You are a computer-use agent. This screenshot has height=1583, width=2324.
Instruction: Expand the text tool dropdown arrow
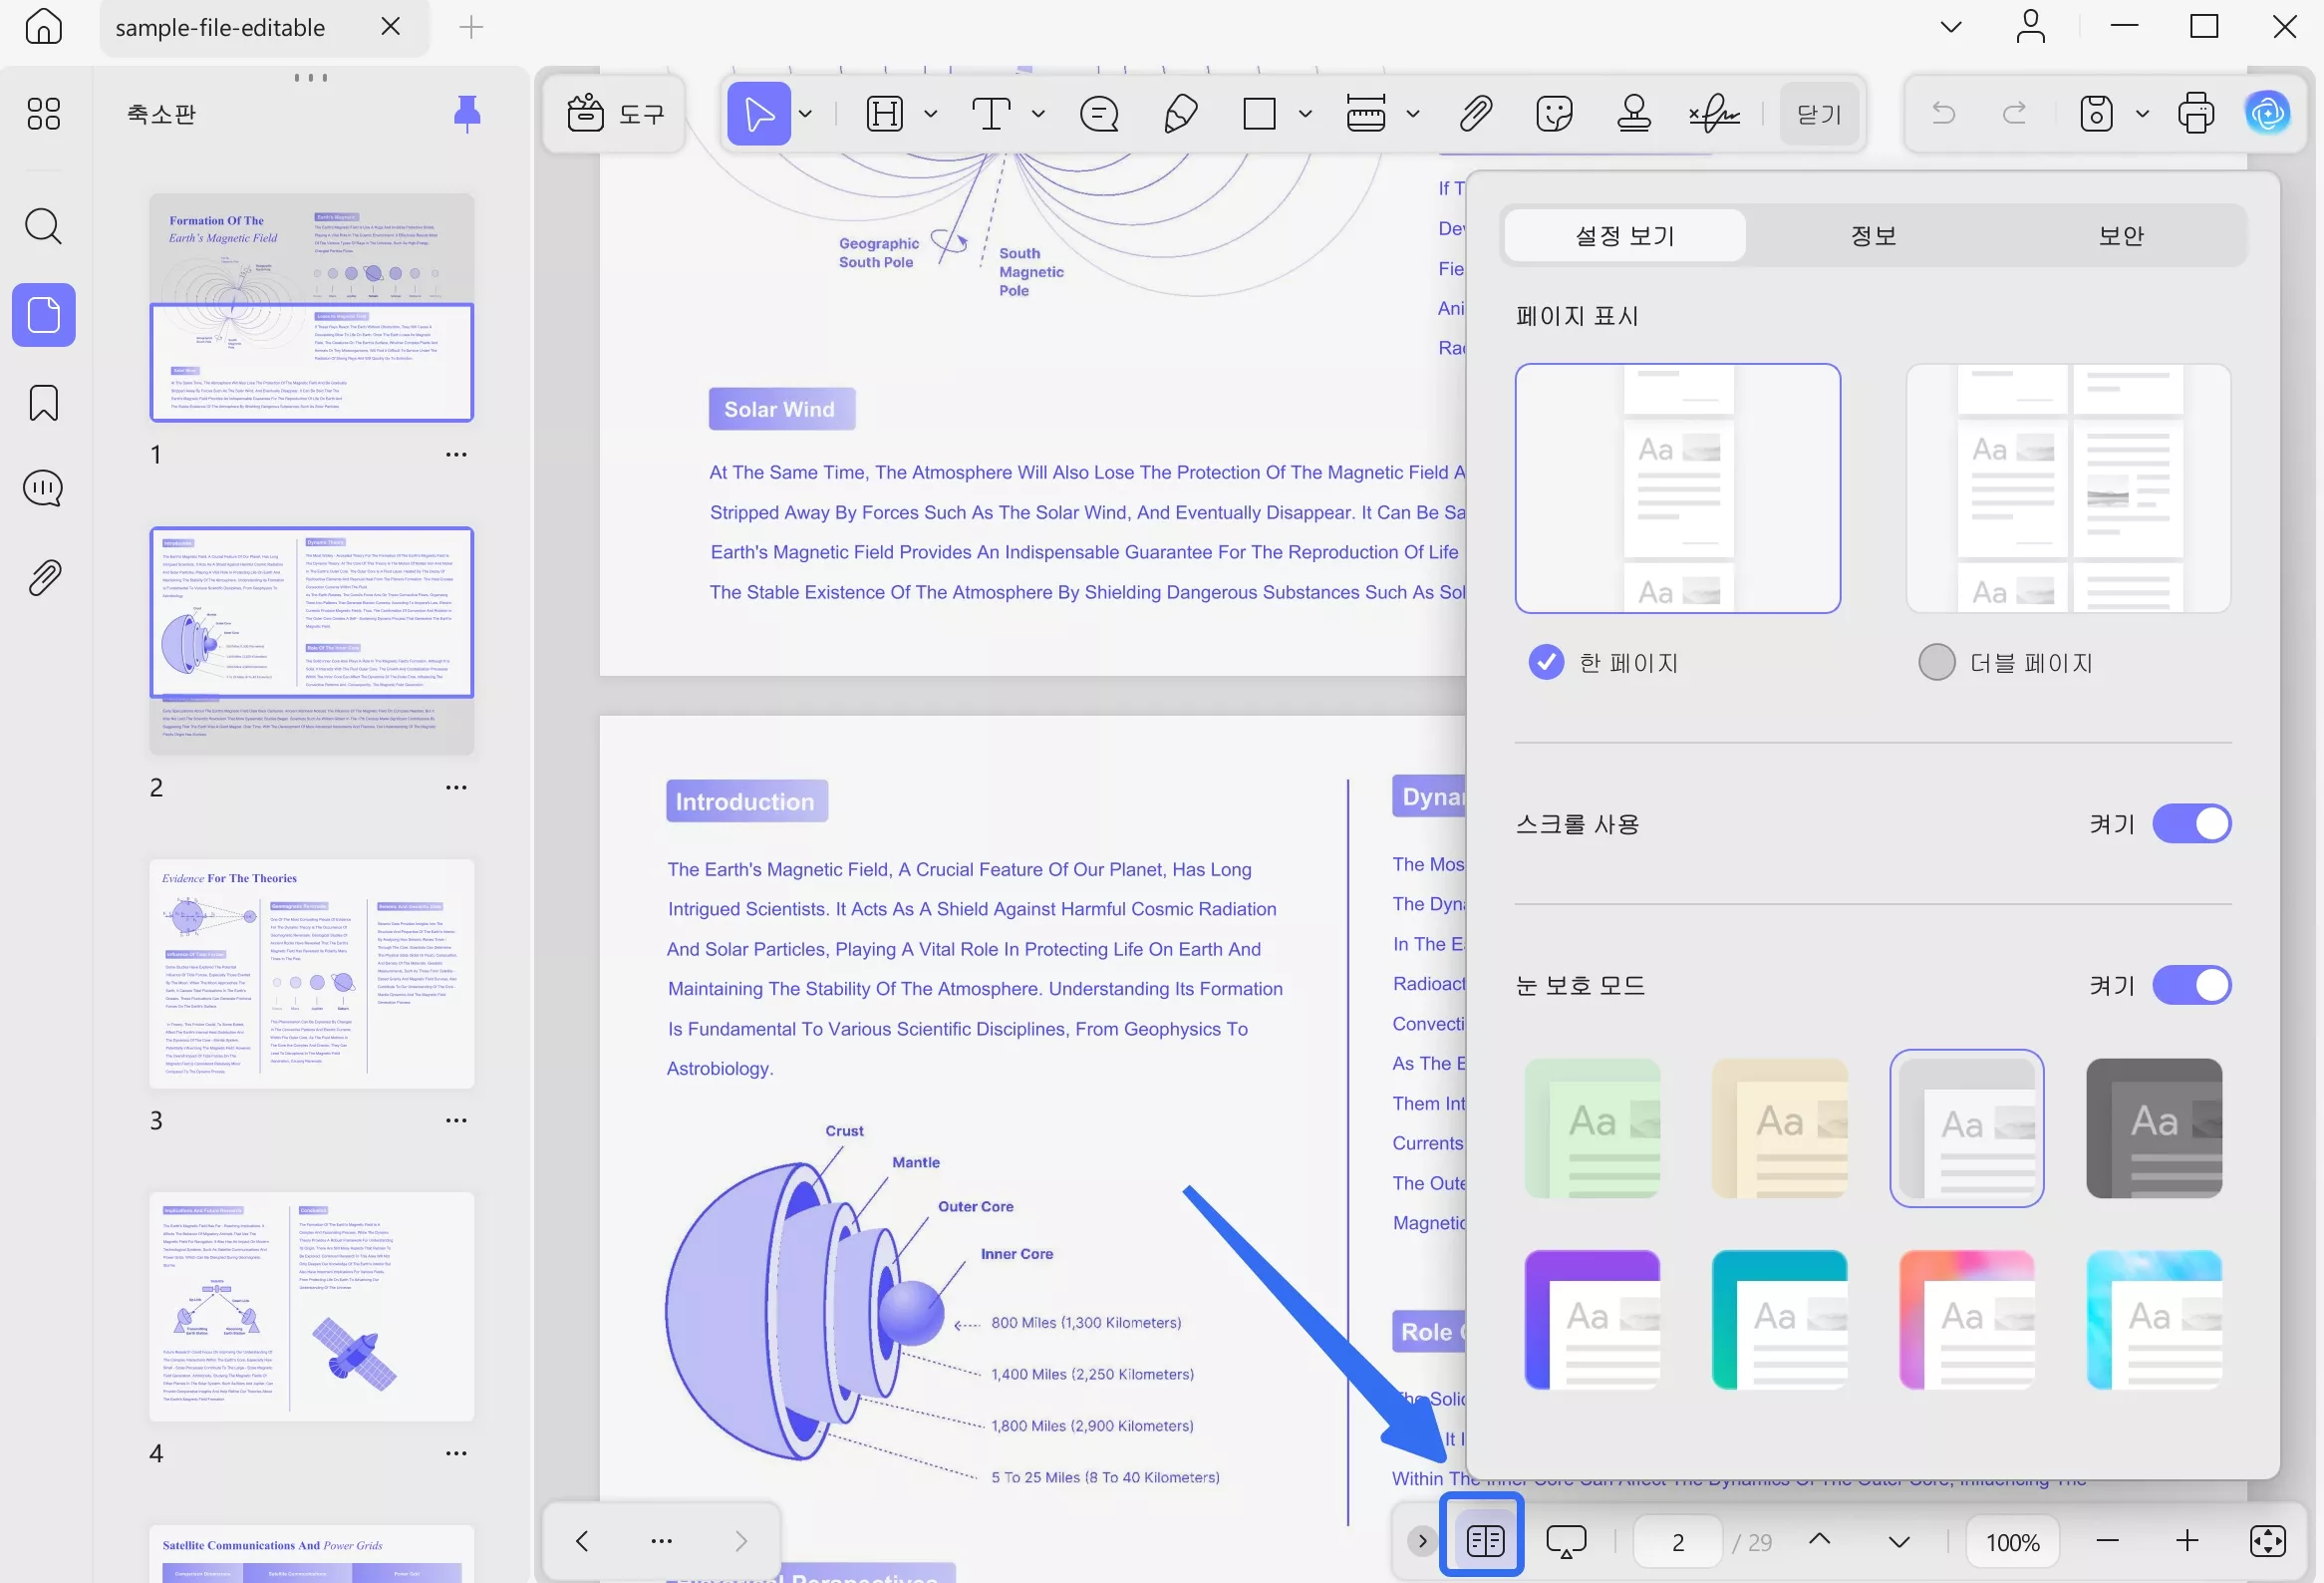click(x=1037, y=114)
